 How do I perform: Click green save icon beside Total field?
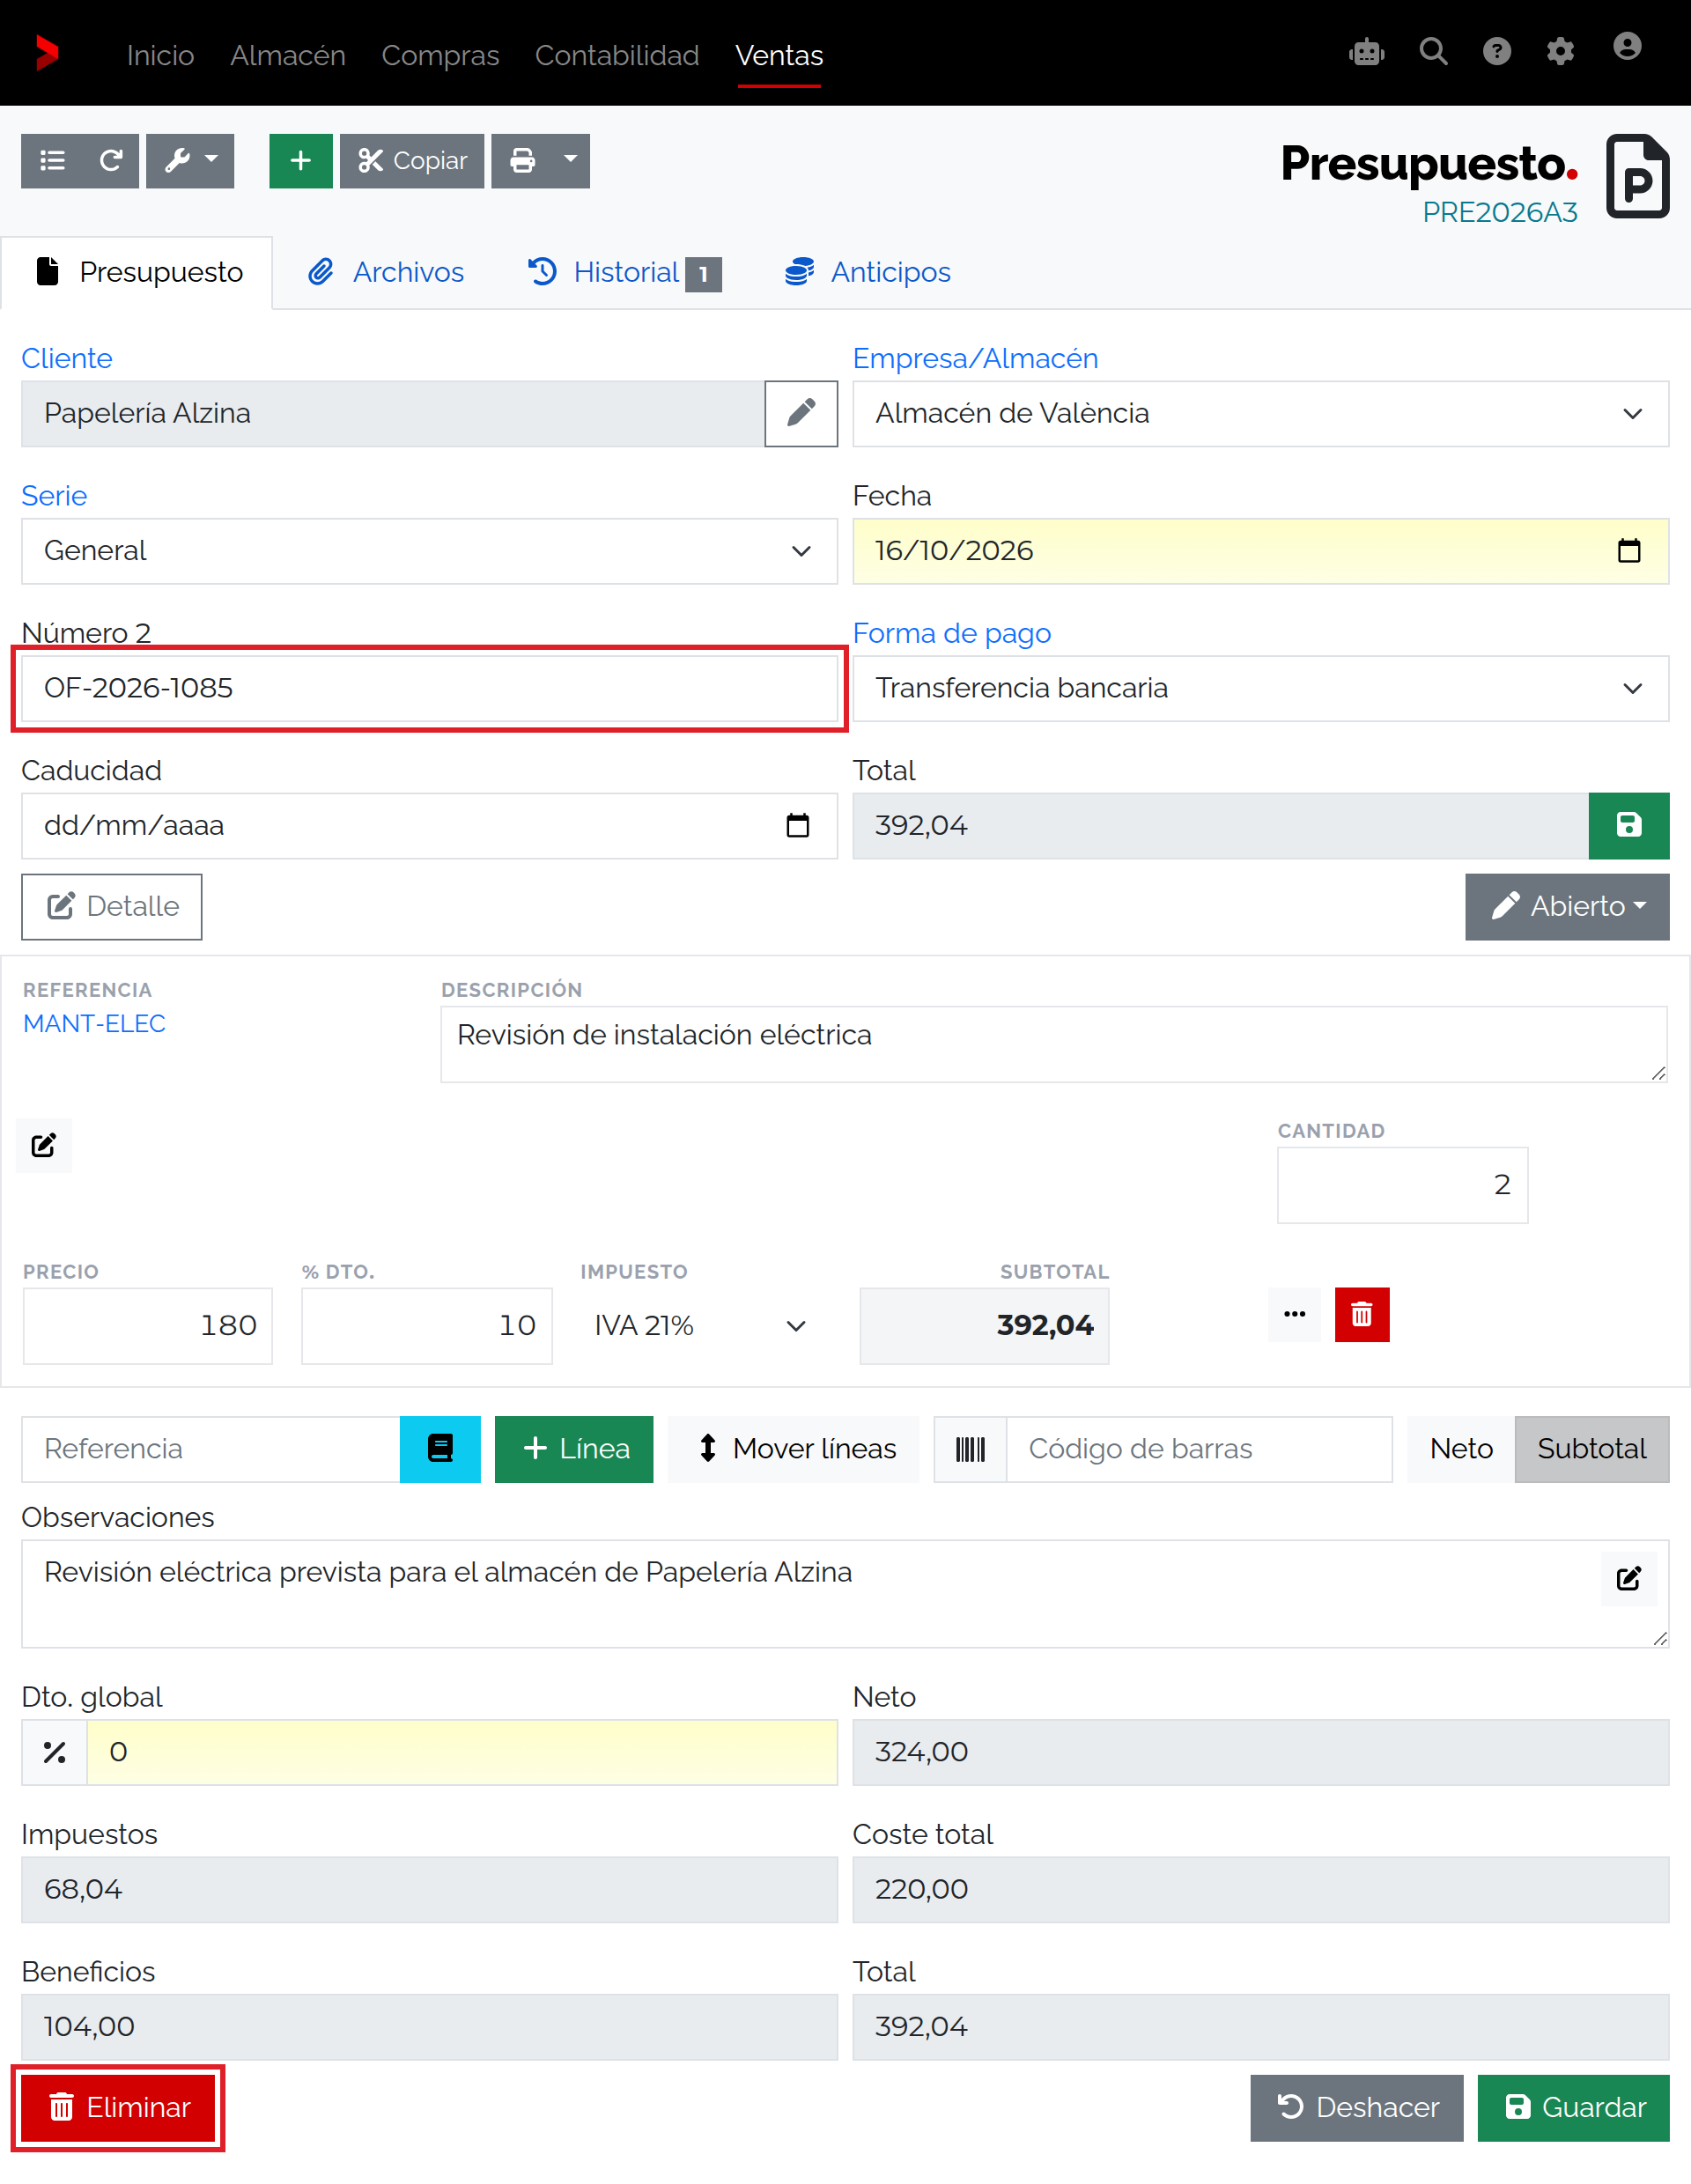(x=1628, y=825)
